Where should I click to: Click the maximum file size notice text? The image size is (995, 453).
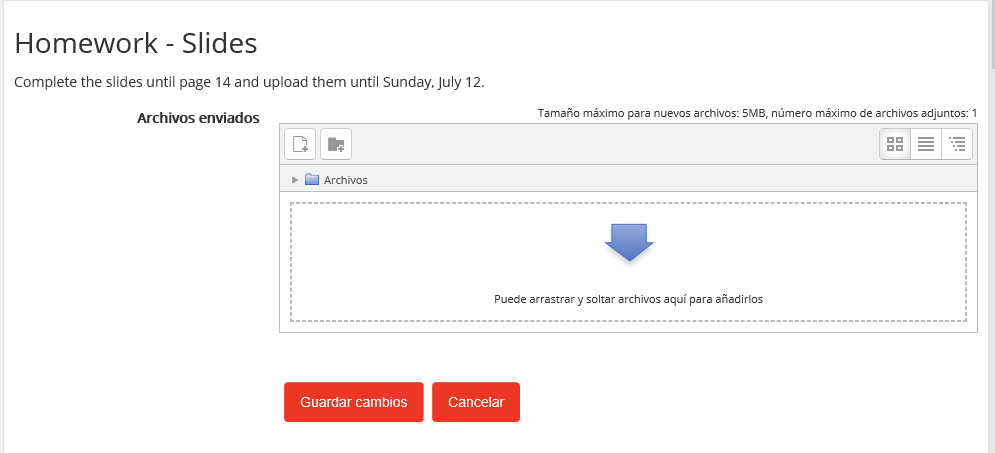(757, 114)
